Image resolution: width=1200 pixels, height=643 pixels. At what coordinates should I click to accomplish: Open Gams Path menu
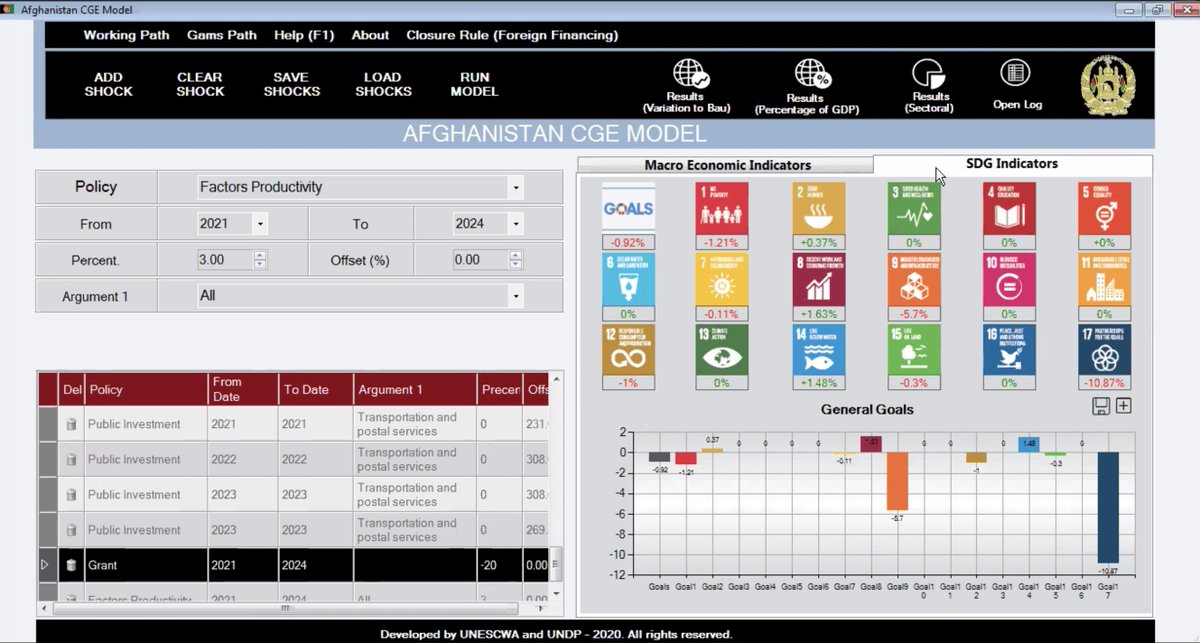(222, 35)
